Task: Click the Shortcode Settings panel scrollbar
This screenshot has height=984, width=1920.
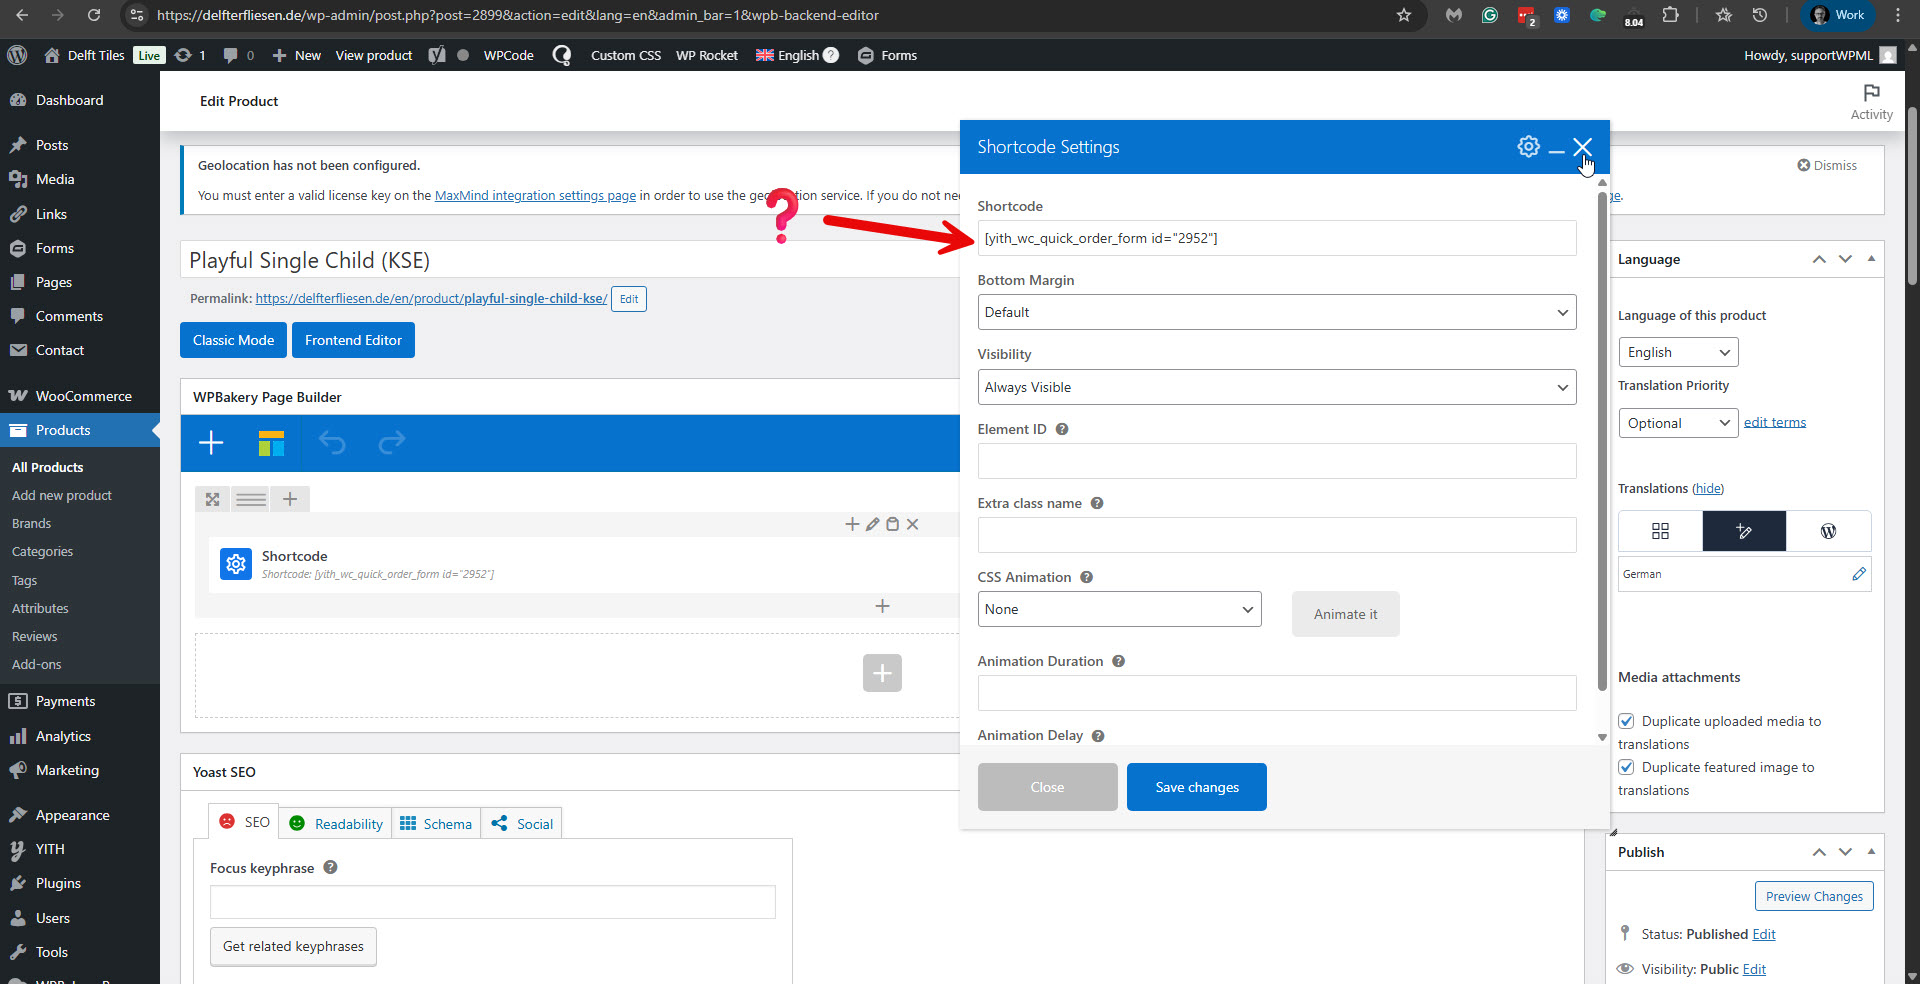Action: 1602,440
